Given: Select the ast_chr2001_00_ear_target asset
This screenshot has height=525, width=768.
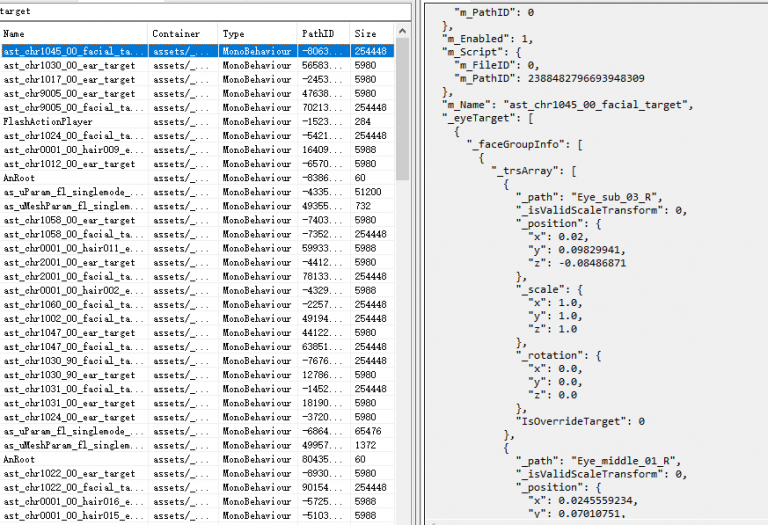Looking at the screenshot, I should coord(69,262).
